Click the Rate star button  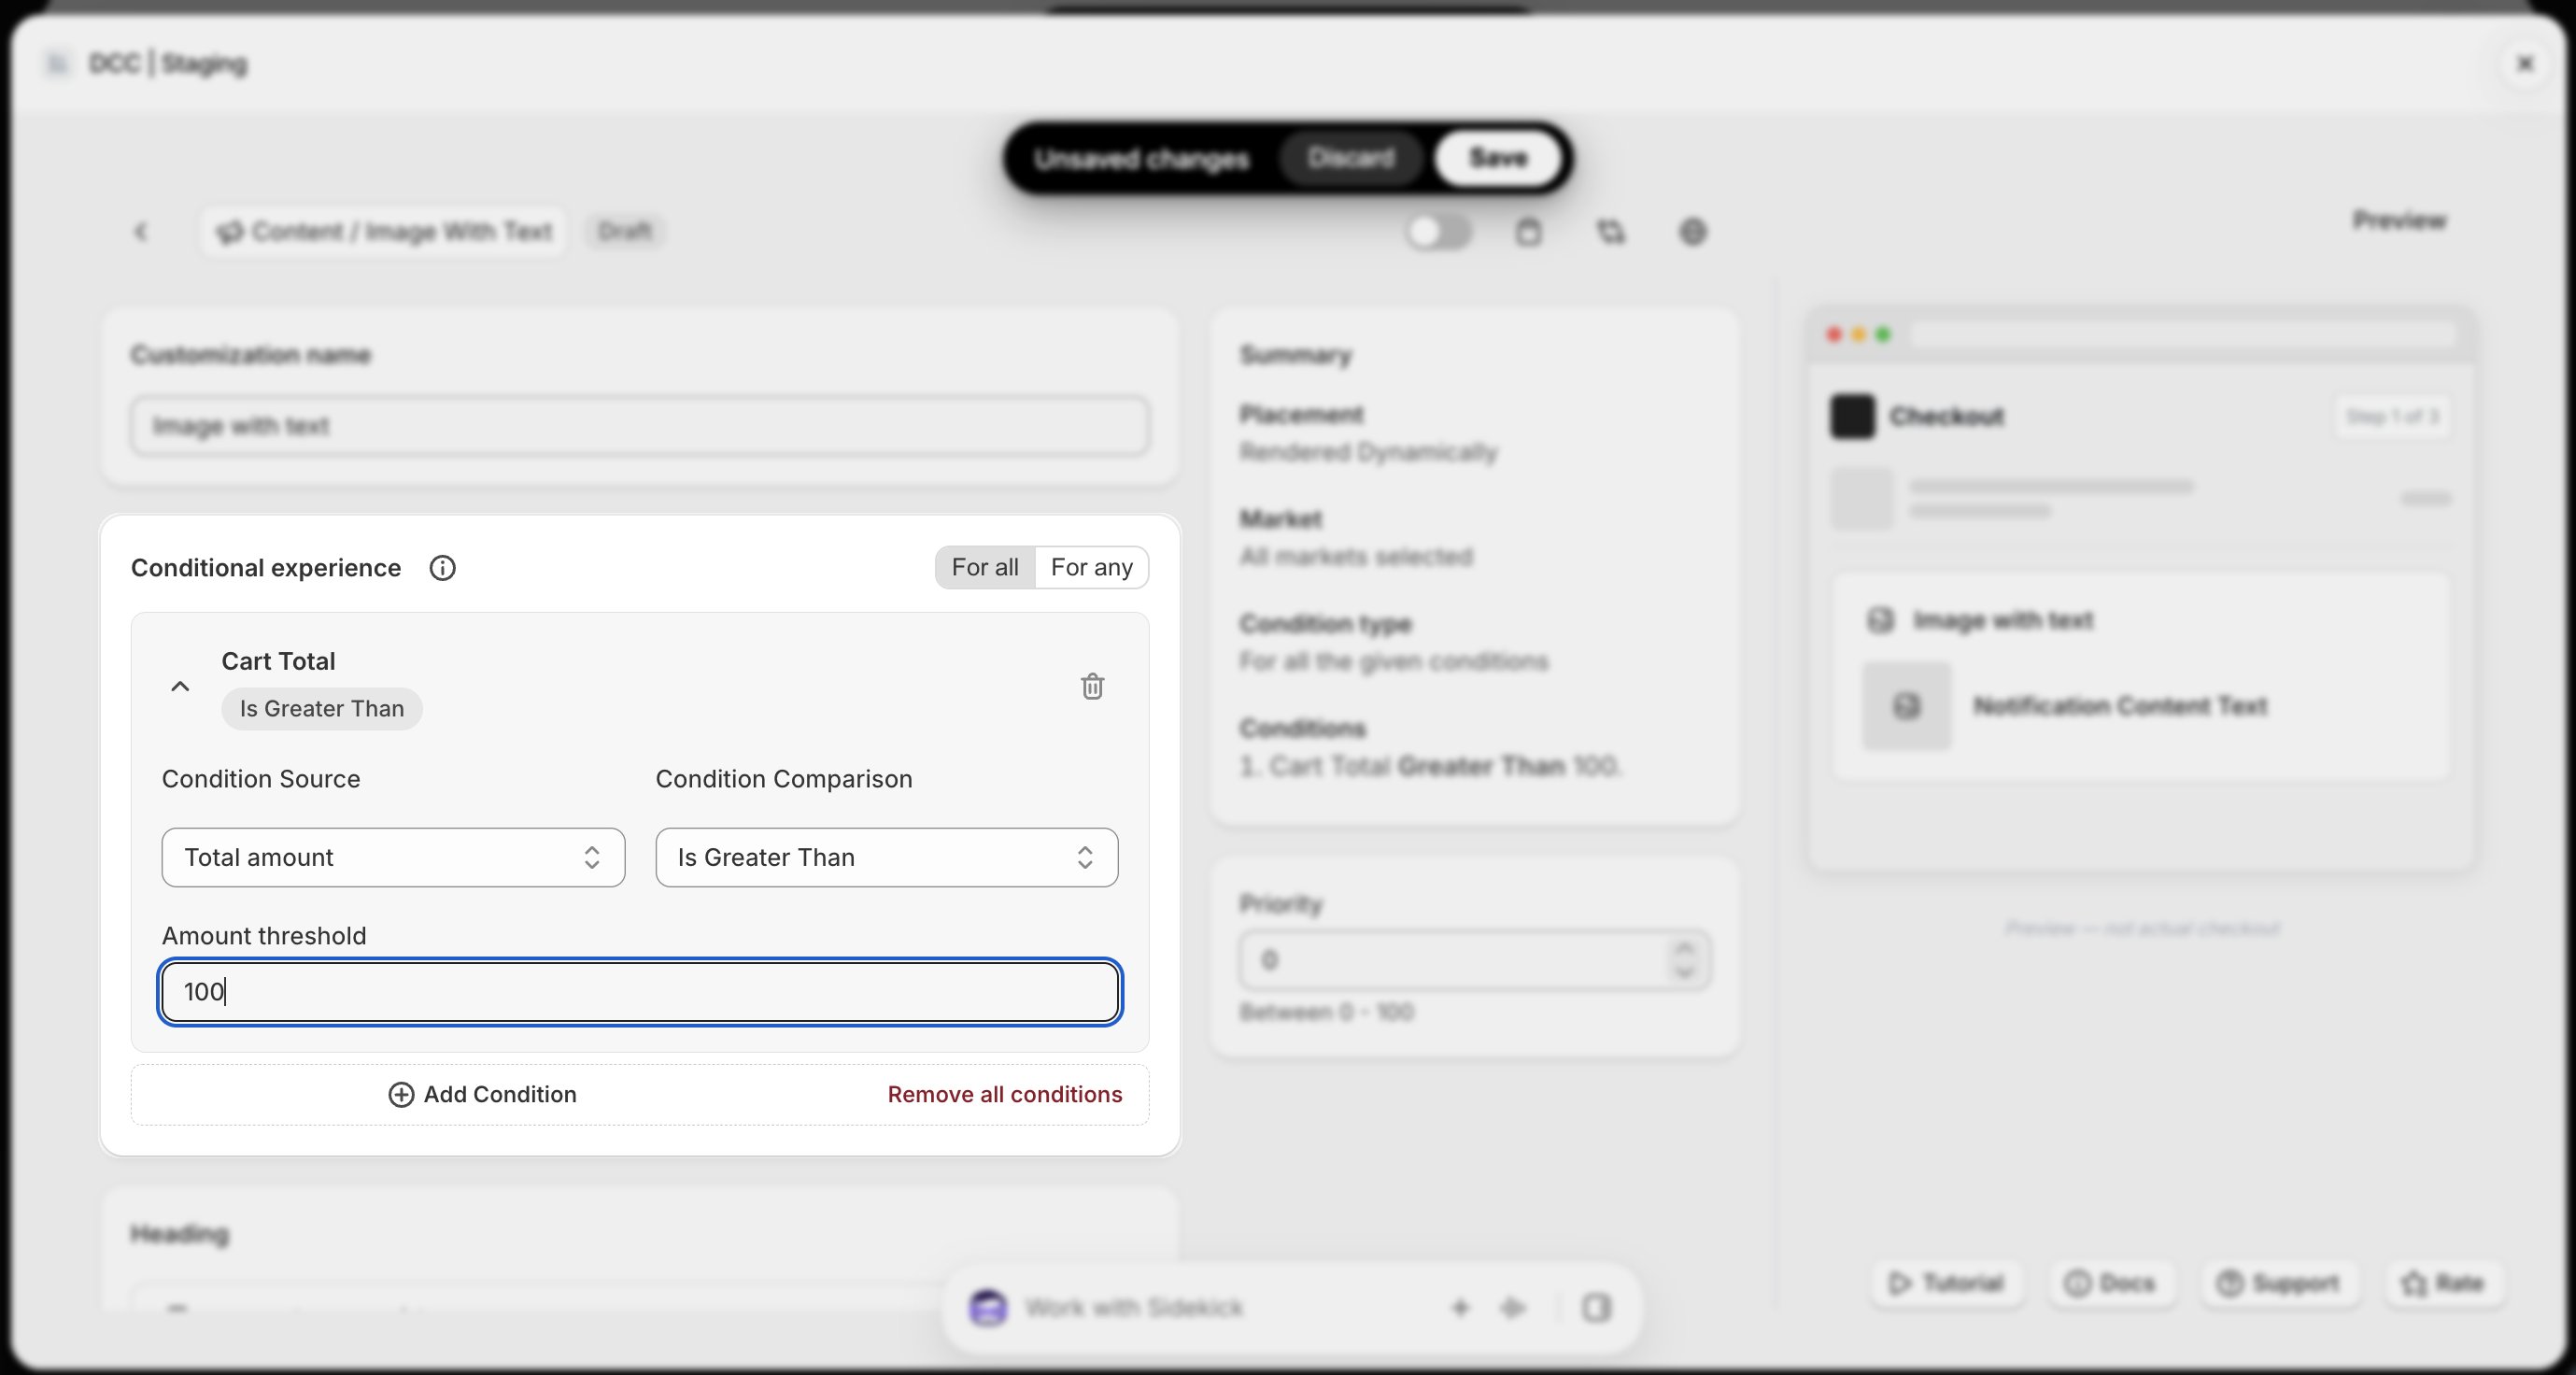point(2443,1283)
